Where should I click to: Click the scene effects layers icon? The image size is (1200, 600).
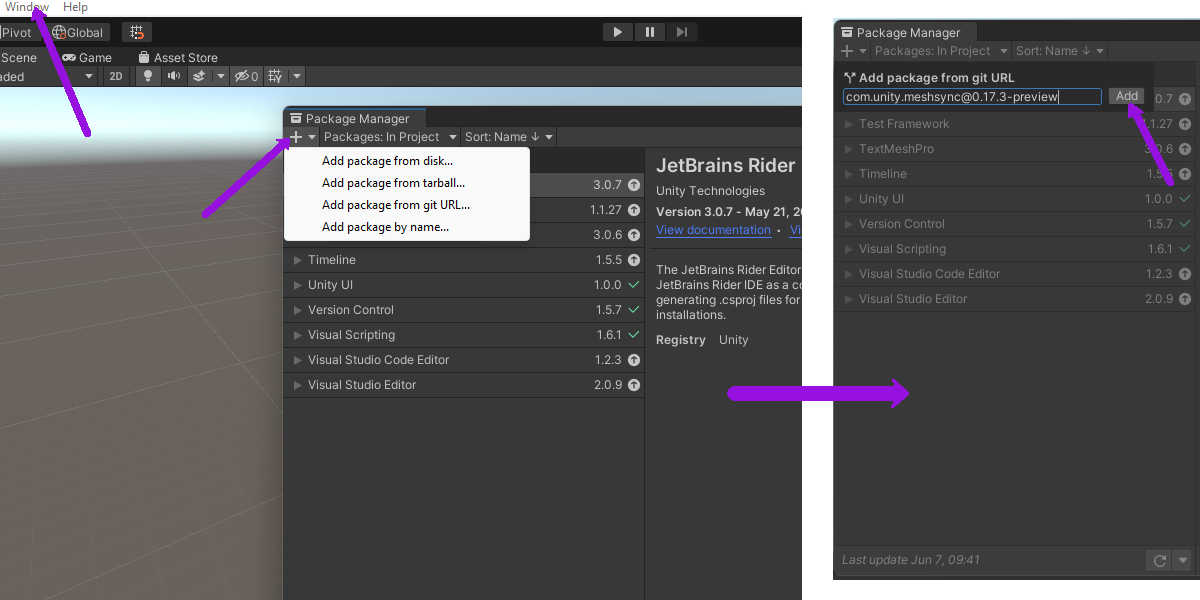(x=199, y=76)
